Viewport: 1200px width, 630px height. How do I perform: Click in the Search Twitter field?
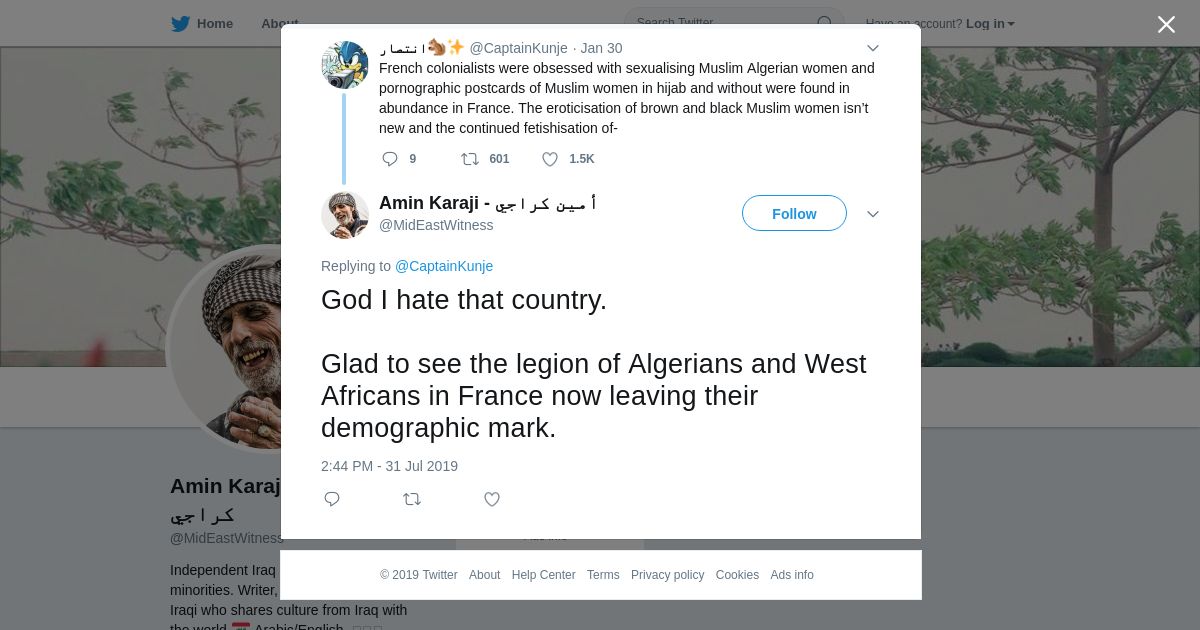coord(720,23)
